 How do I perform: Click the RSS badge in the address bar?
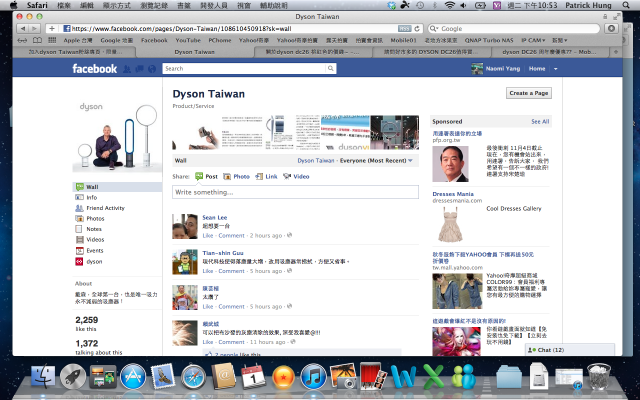(404, 29)
